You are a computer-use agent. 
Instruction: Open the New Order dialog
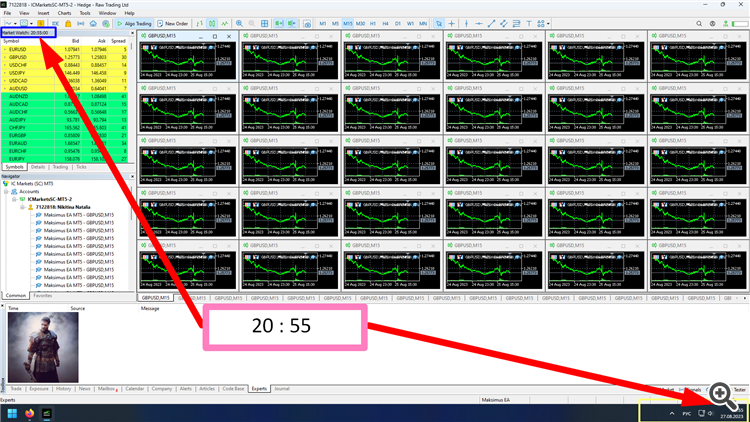173,23
